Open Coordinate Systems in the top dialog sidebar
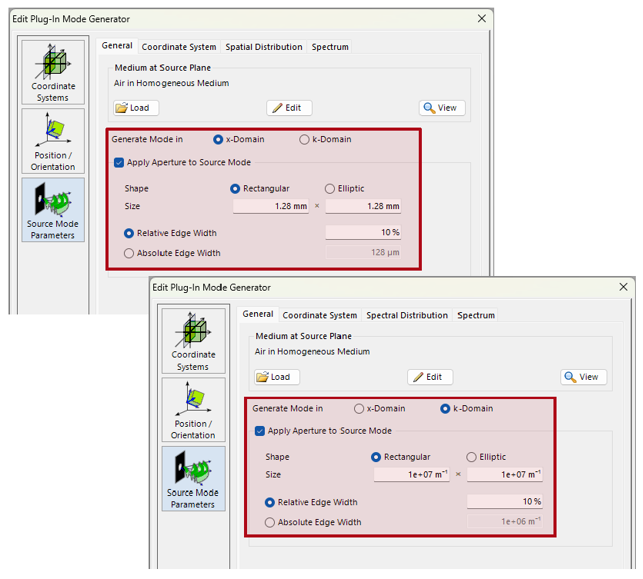643x579 pixels. [x=52, y=73]
